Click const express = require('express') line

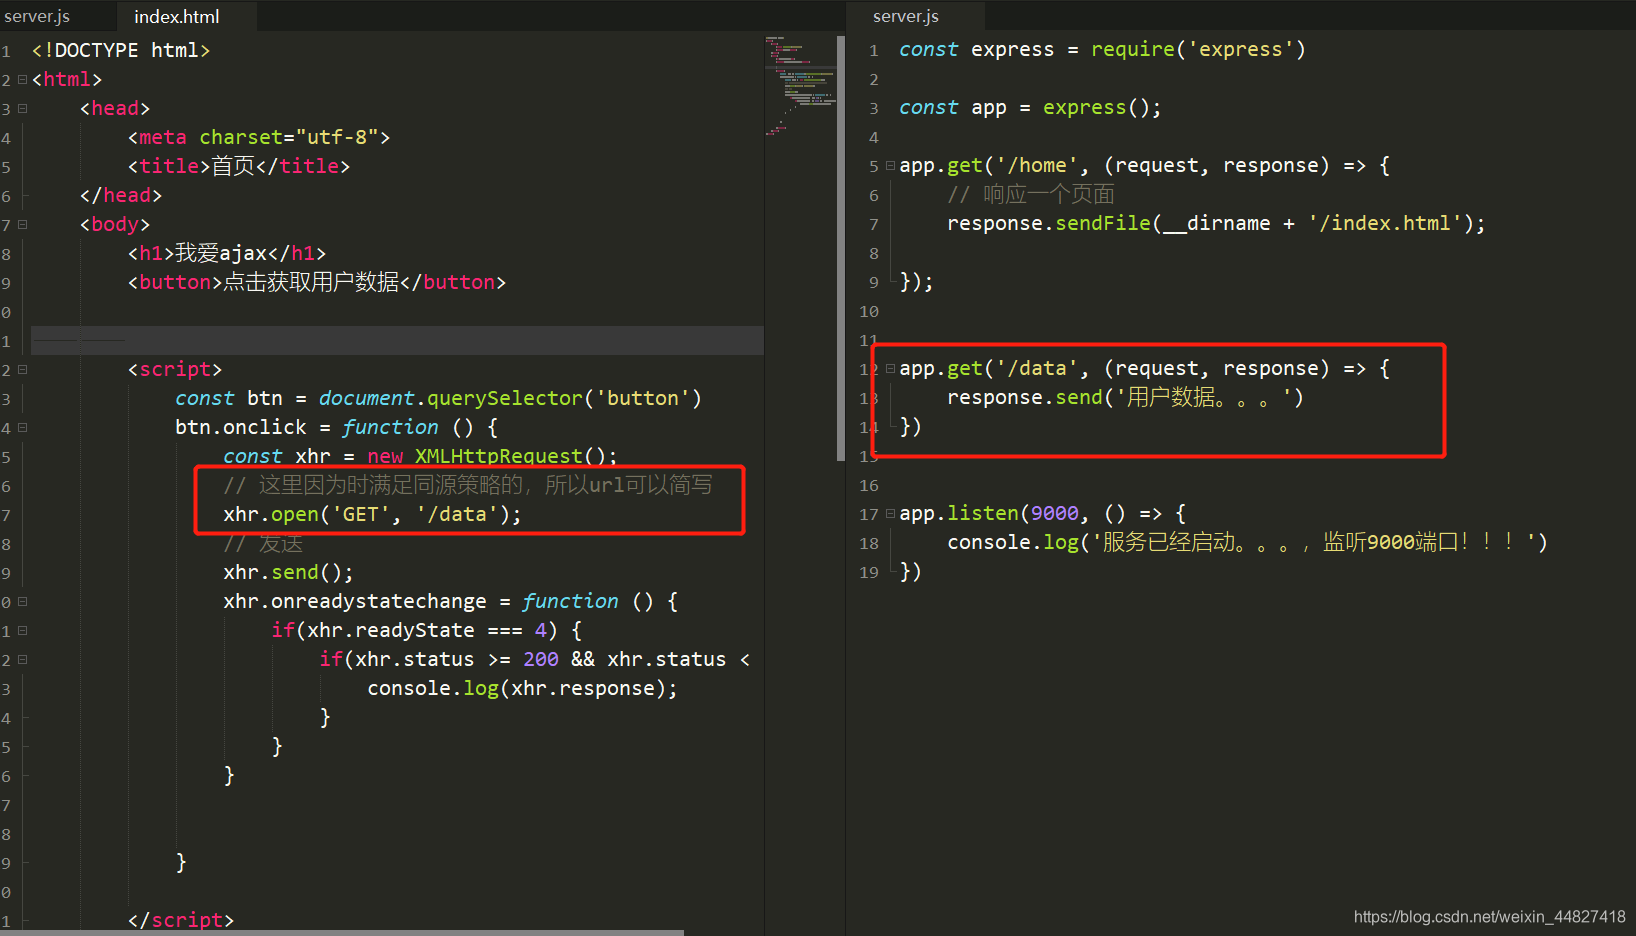coord(1102,49)
